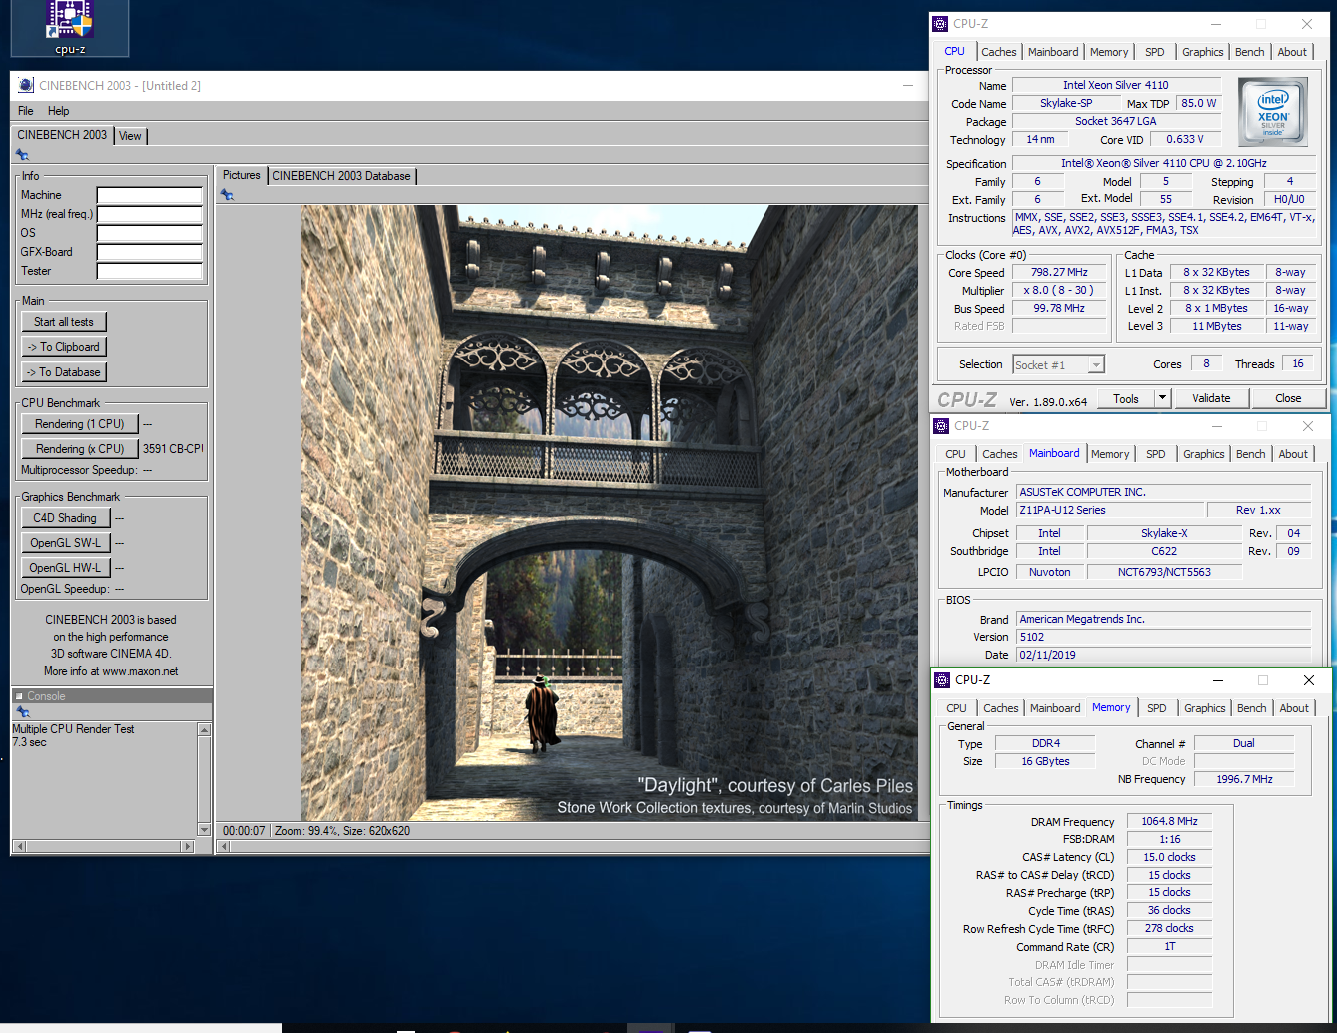Click the Multiple CPU Render Test console text
This screenshot has width=1337, height=1033.
tap(73, 729)
